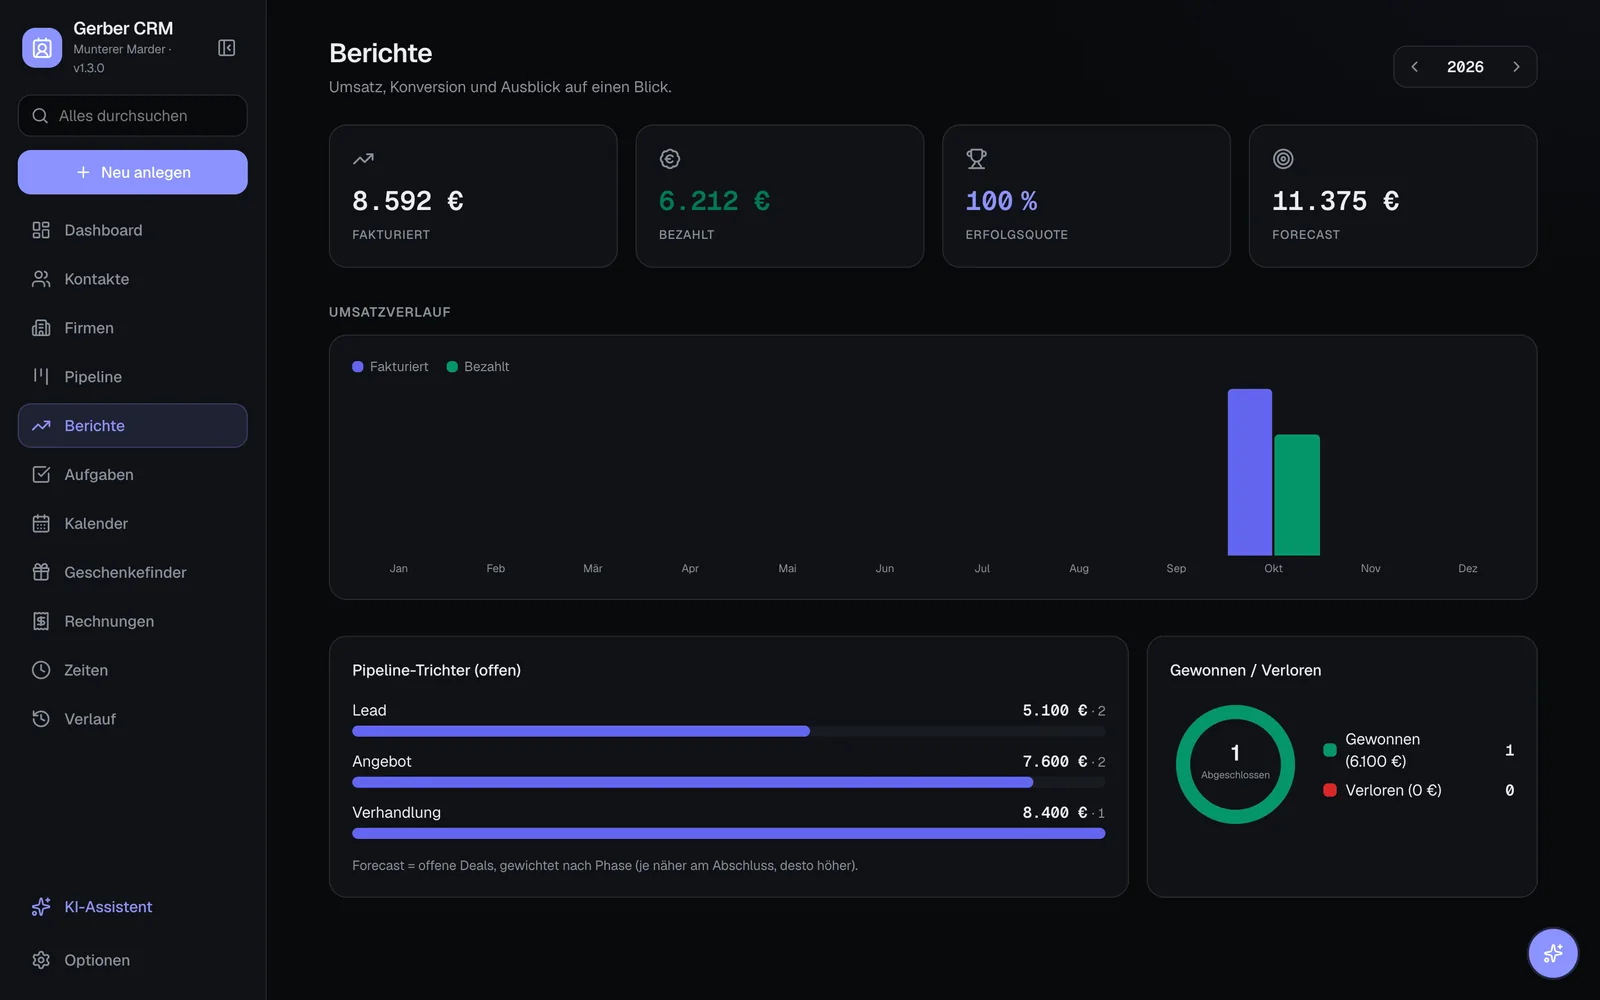Click the Aufgaben checkbox icon

(x=41, y=475)
